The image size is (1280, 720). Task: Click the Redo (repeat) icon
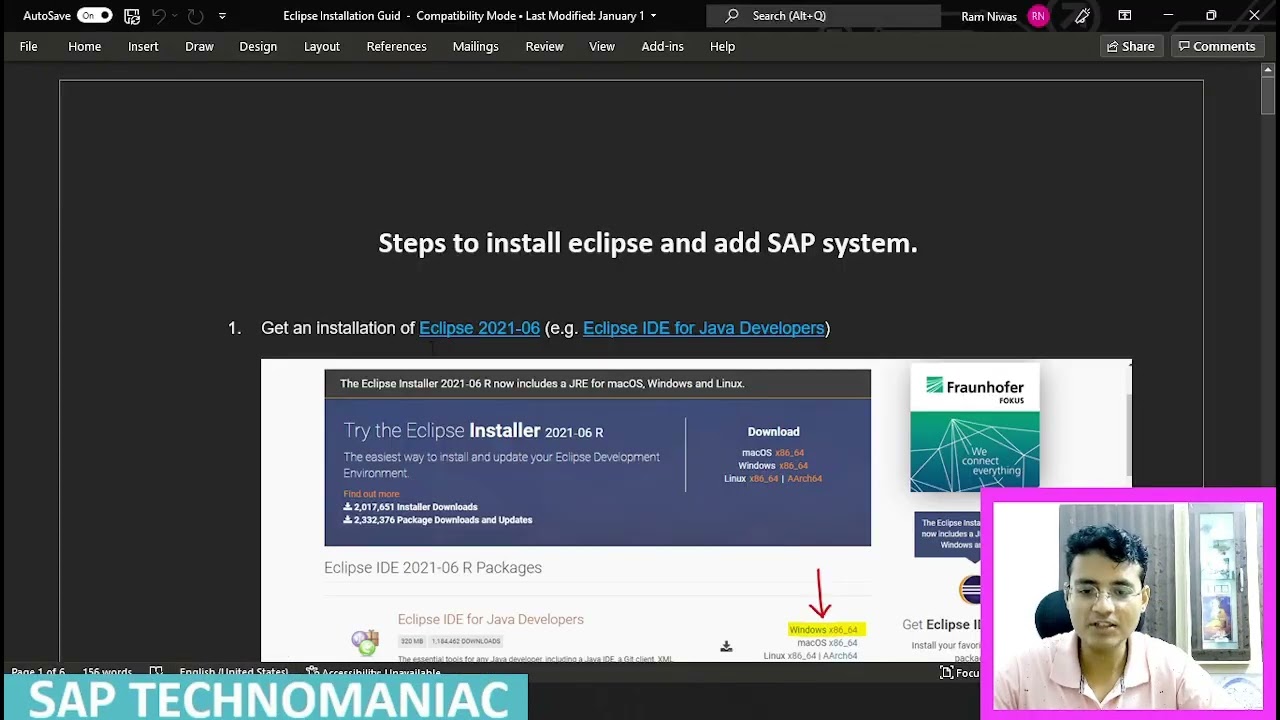point(196,15)
